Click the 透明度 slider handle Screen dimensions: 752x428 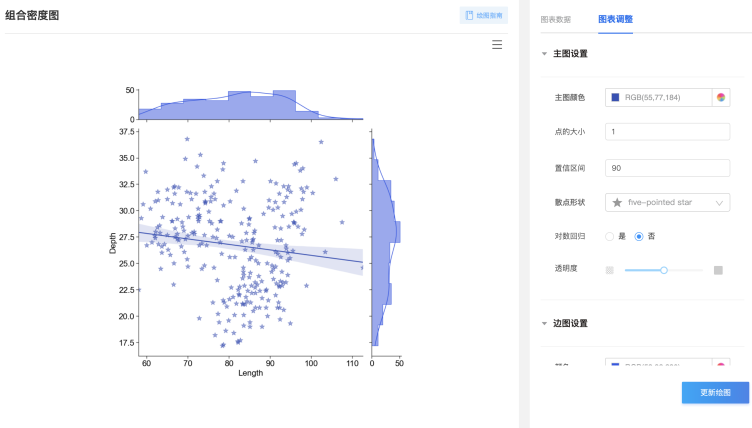(663, 270)
